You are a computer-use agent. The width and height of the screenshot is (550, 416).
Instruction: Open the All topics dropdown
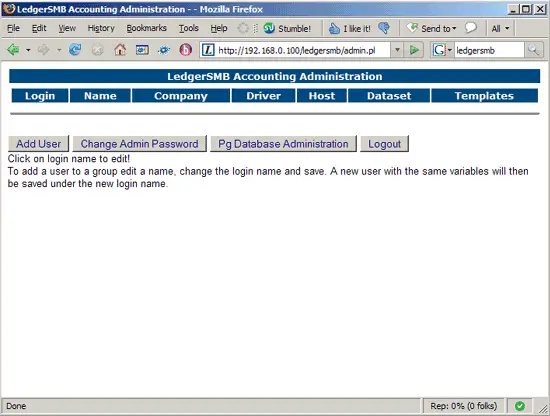(x=500, y=28)
